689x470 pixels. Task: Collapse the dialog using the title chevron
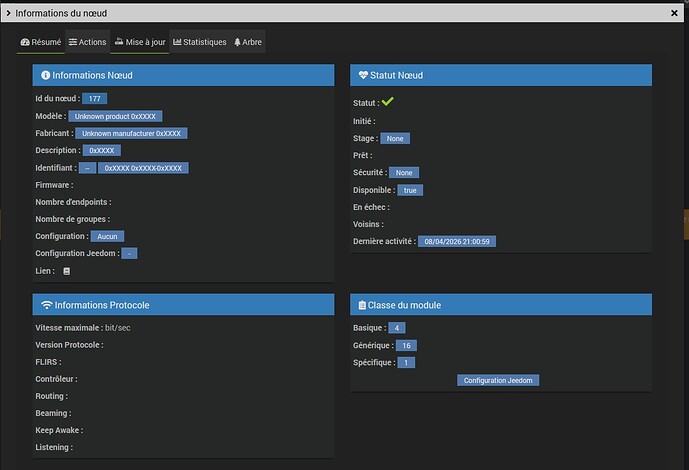click(8, 13)
